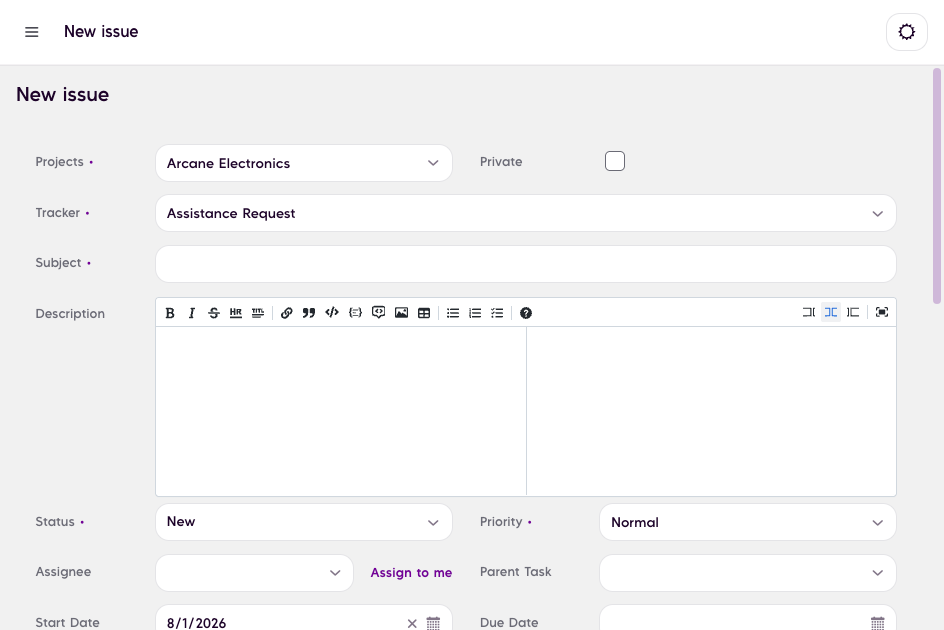The height and width of the screenshot is (630, 944).
Task: Click the "Tracker" field label
Action: (x=57, y=213)
